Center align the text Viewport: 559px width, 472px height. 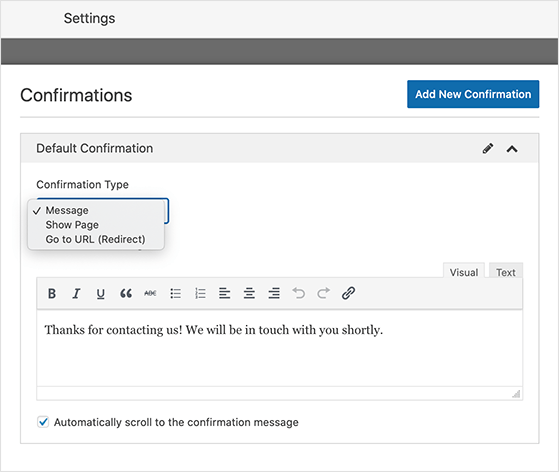pyautogui.click(x=249, y=293)
